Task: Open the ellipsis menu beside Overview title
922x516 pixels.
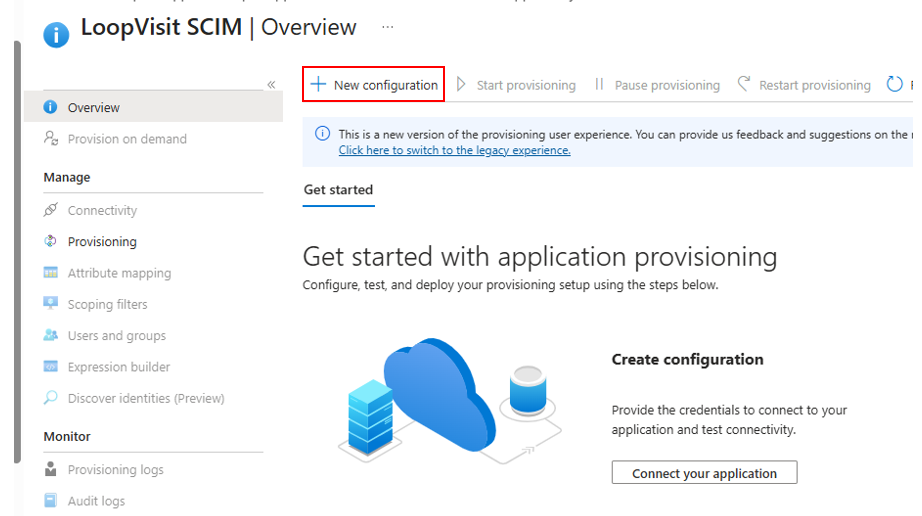Action: pos(387,27)
